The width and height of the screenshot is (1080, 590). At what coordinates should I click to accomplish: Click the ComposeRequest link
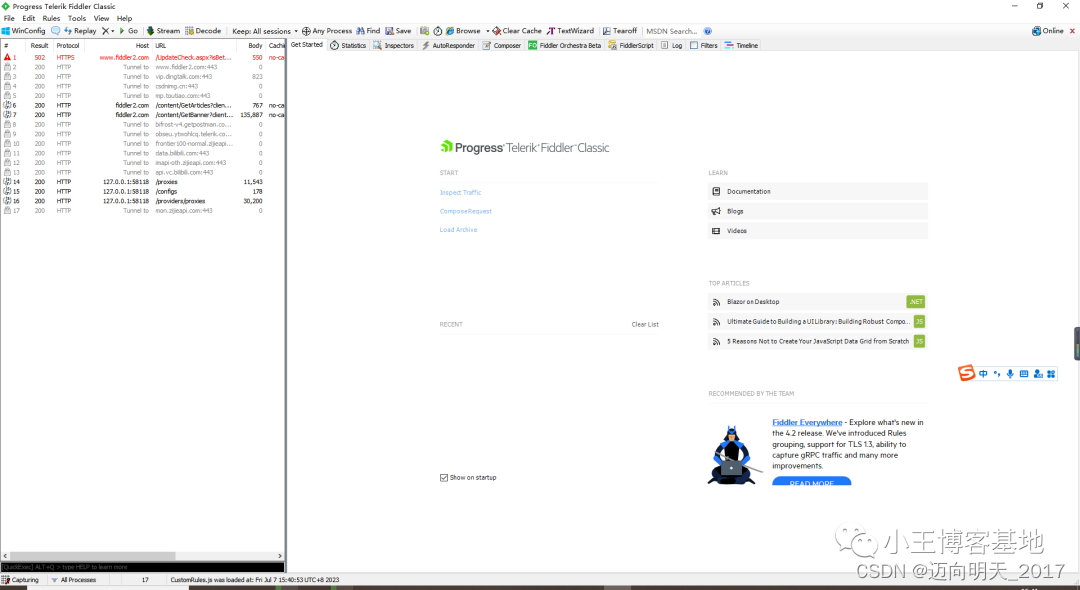point(466,211)
